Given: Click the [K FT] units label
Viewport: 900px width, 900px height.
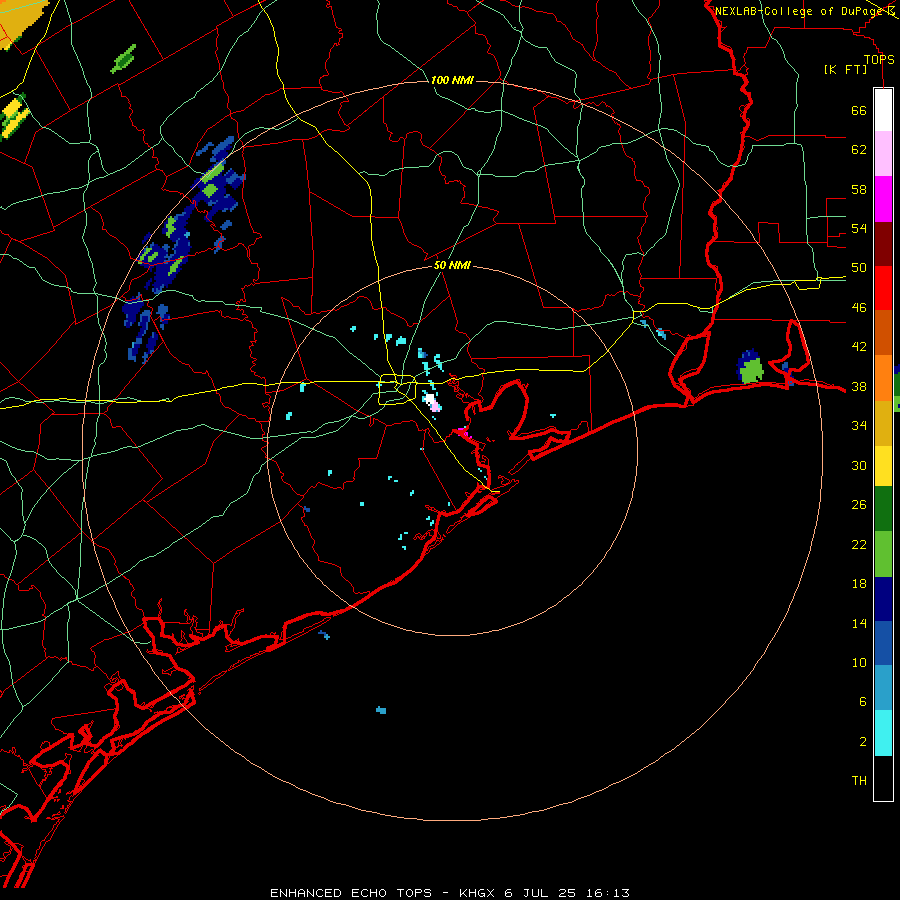Looking at the screenshot, I should [x=845, y=69].
